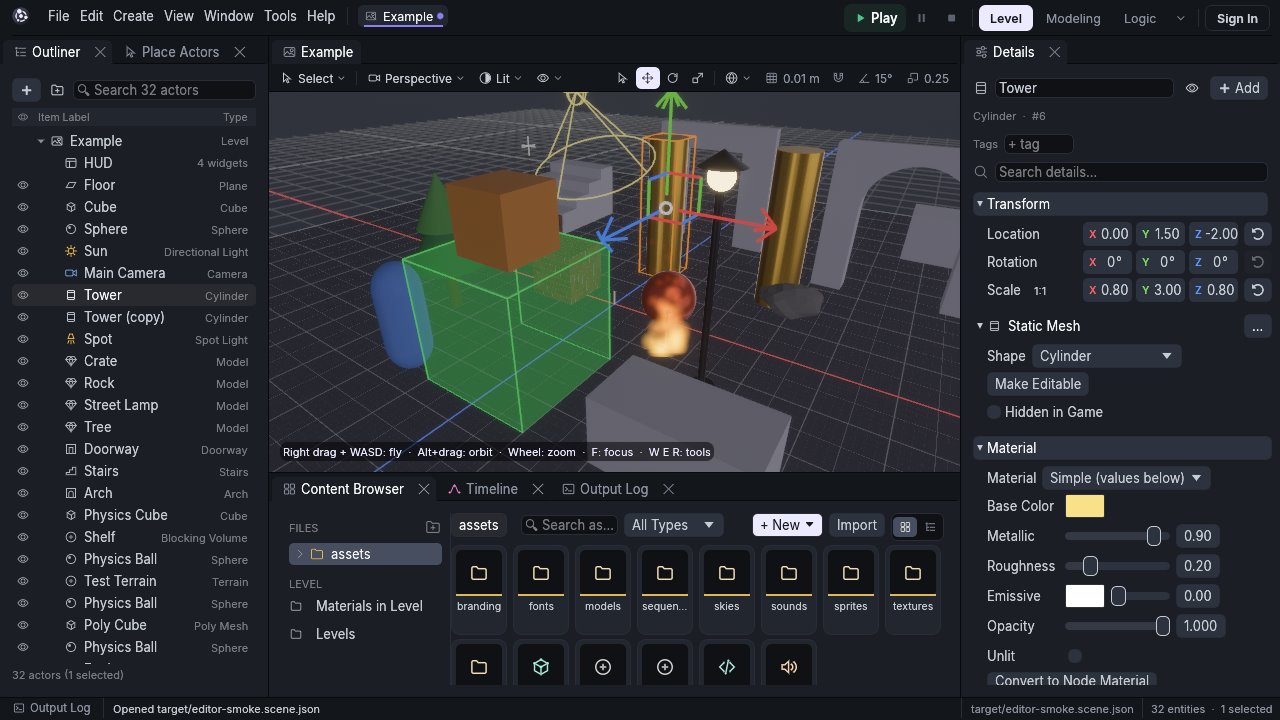Open the Tools menu
Viewport: 1280px width, 720px height.
[x=280, y=17]
